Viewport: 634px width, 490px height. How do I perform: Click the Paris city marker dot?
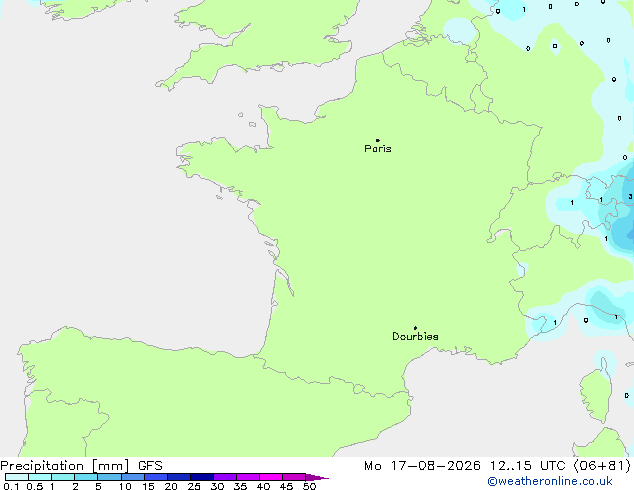coord(378,140)
